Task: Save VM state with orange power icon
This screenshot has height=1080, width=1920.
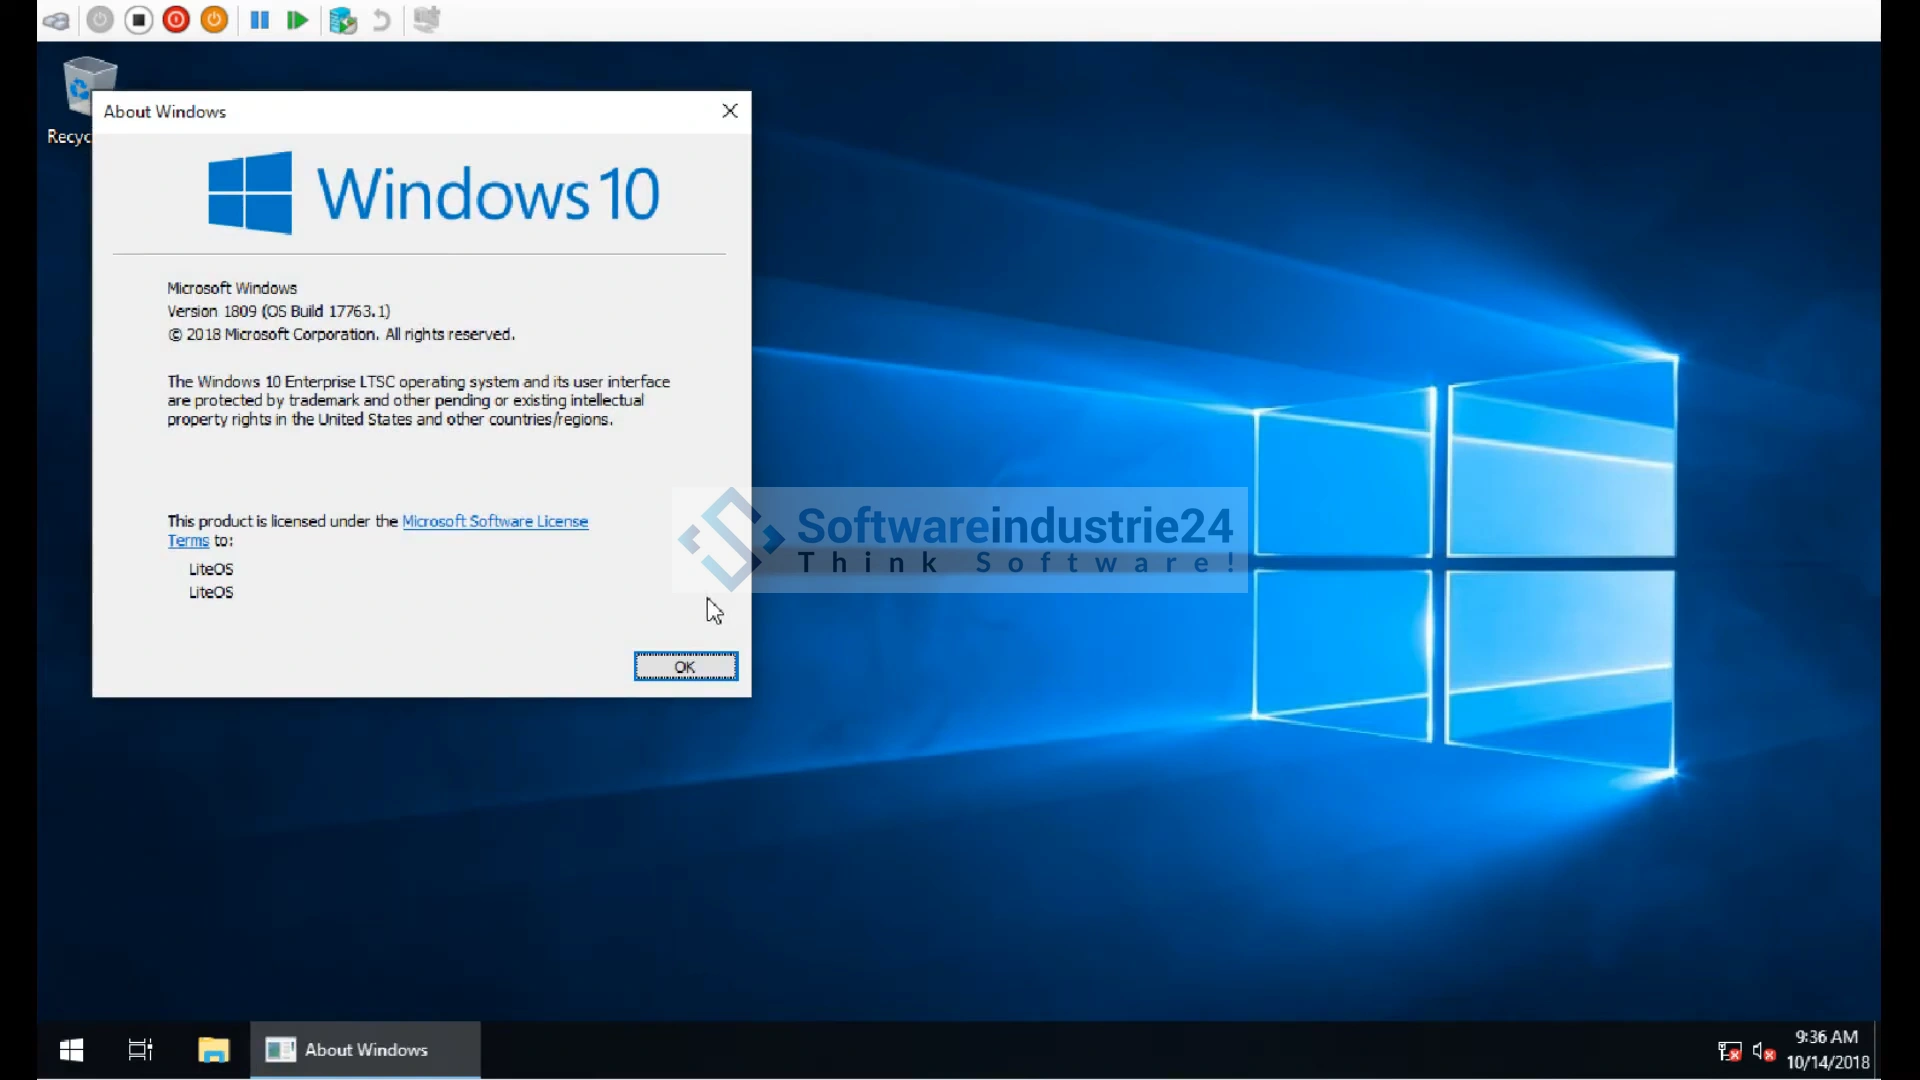Action: point(214,20)
